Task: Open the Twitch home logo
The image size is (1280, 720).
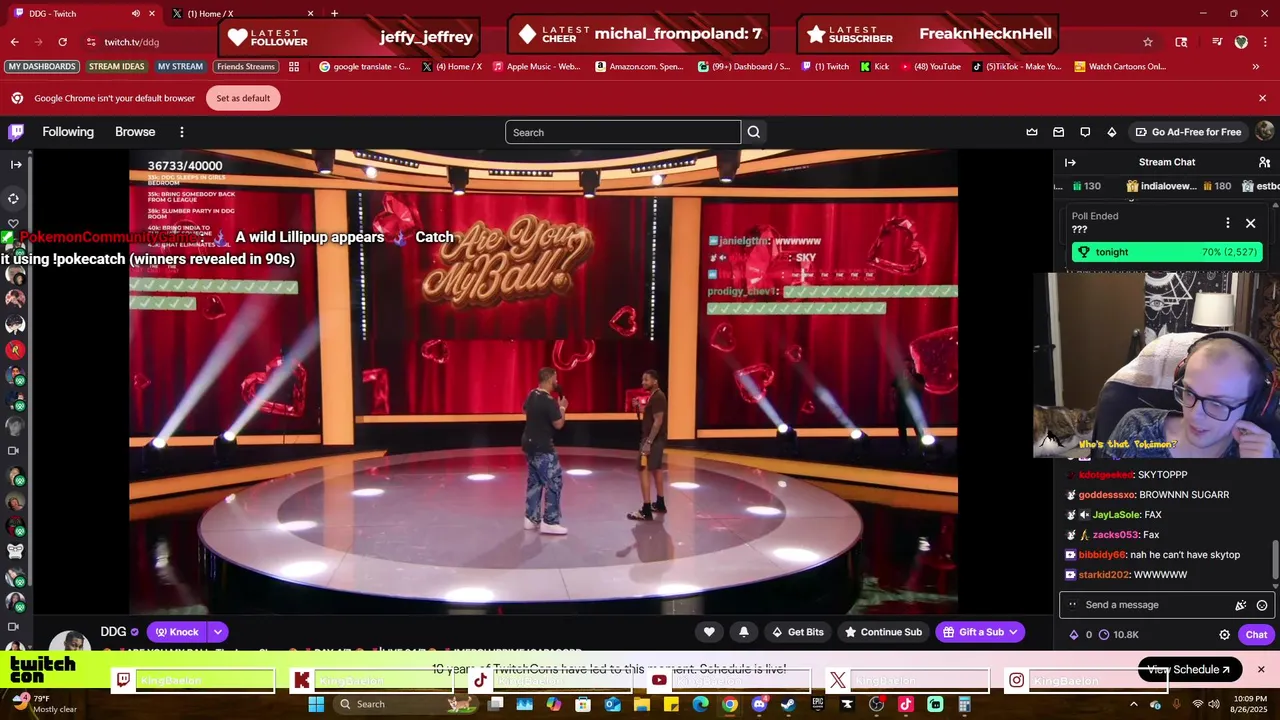Action: pyautogui.click(x=16, y=132)
